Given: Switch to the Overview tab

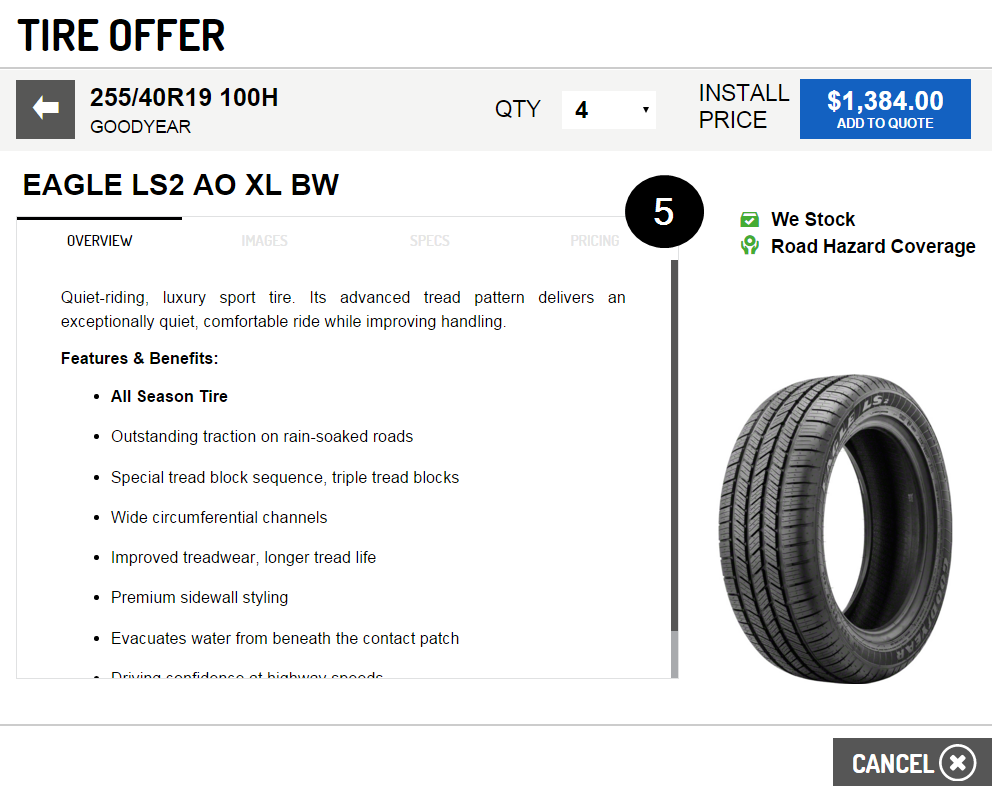Looking at the screenshot, I should click(99, 241).
